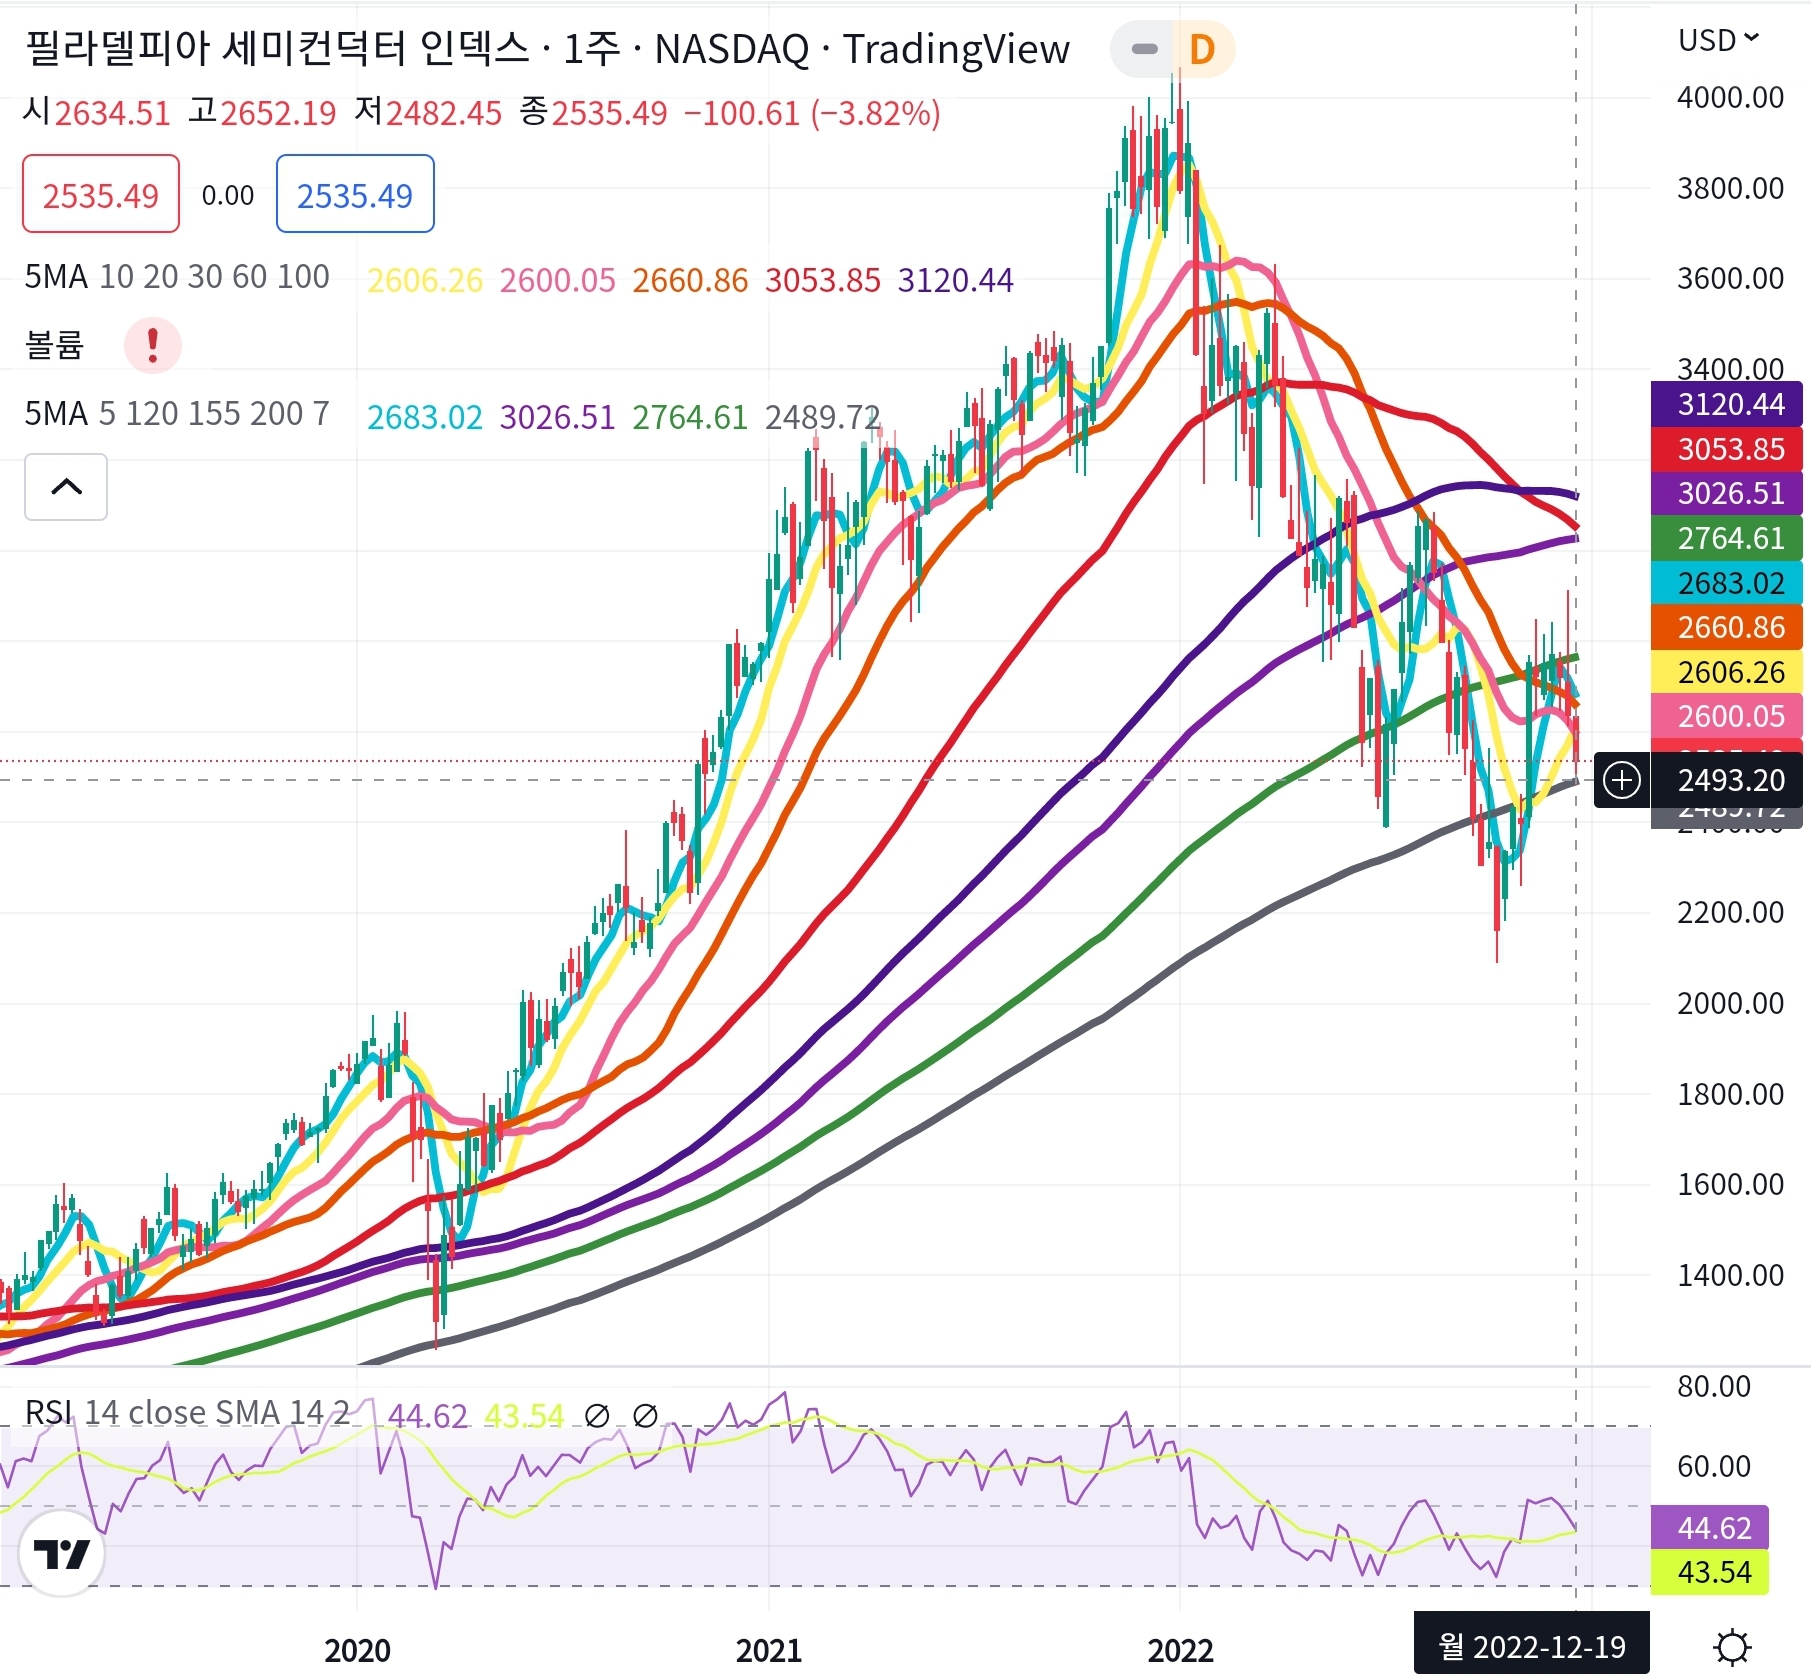1811x1677 pixels.
Task: Select the RSI 14 close SMA 14 2 legend
Action: (x=187, y=1413)
